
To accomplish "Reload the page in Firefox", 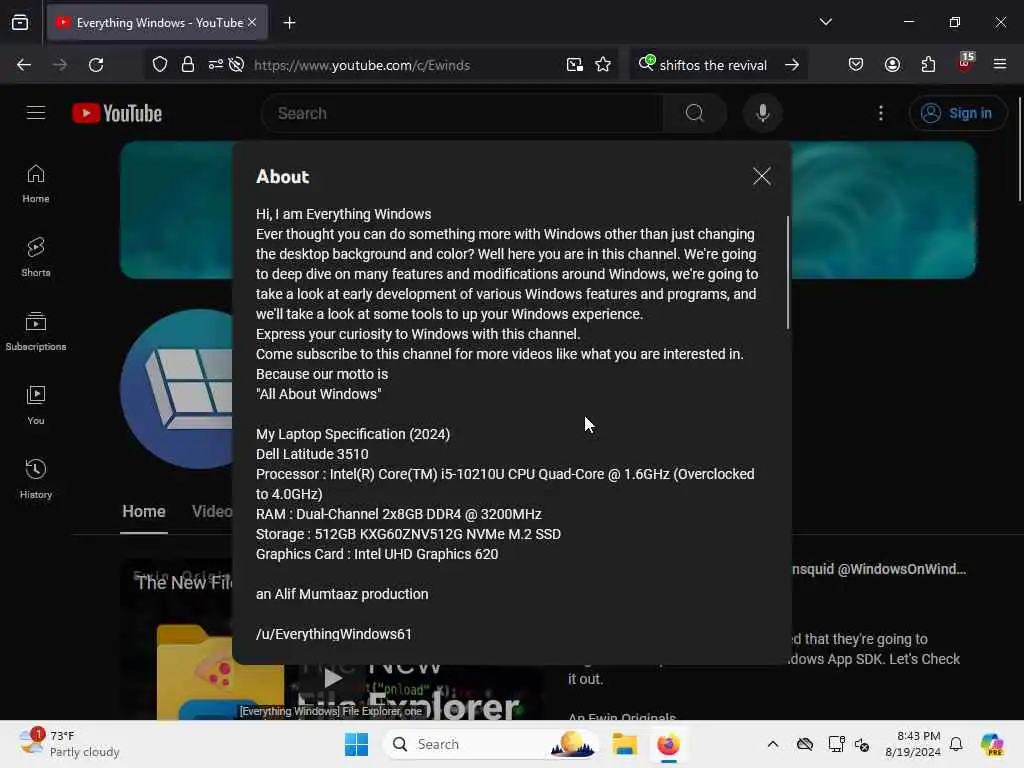I will (96, 65).
